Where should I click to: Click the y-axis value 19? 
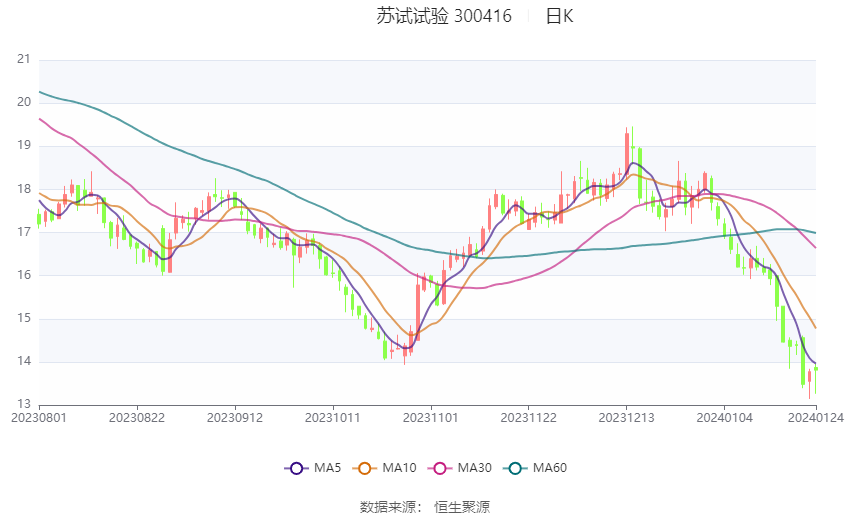pyautogui.click(x=24, y=145)
